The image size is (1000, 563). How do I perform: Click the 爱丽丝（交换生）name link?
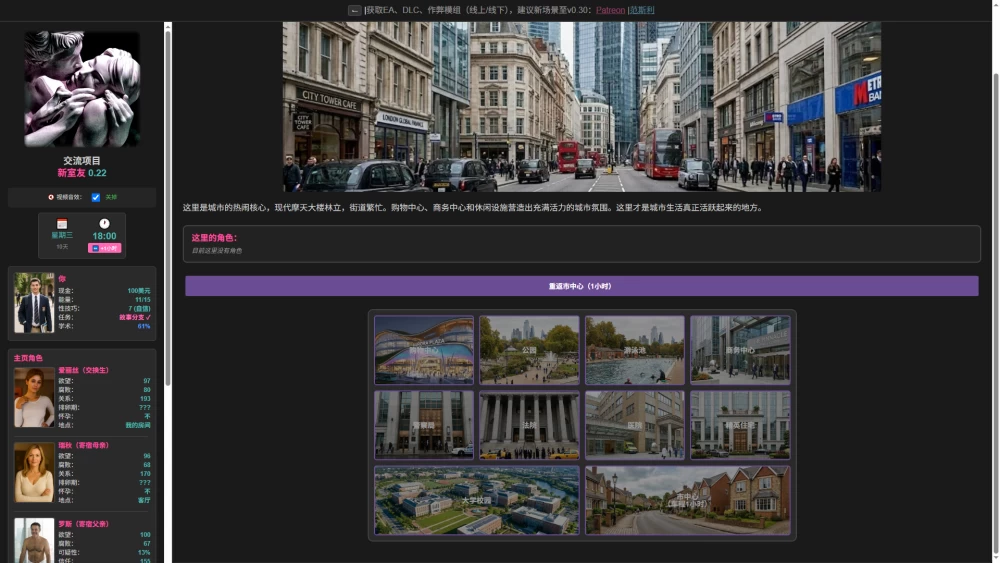pyautogui.click(x=84, y=370)
